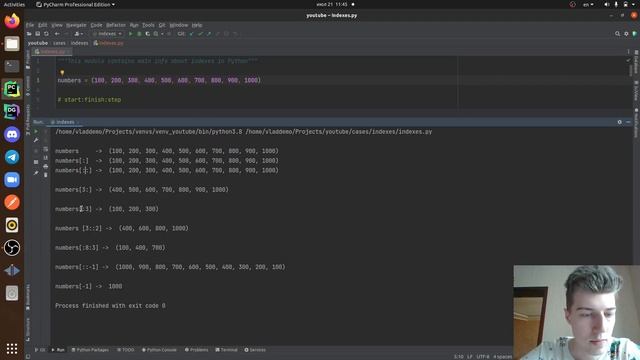Click the Debug bug icon in toolbar
The width and height of the screenshot is (640, 360).
(x=139, y=34)
